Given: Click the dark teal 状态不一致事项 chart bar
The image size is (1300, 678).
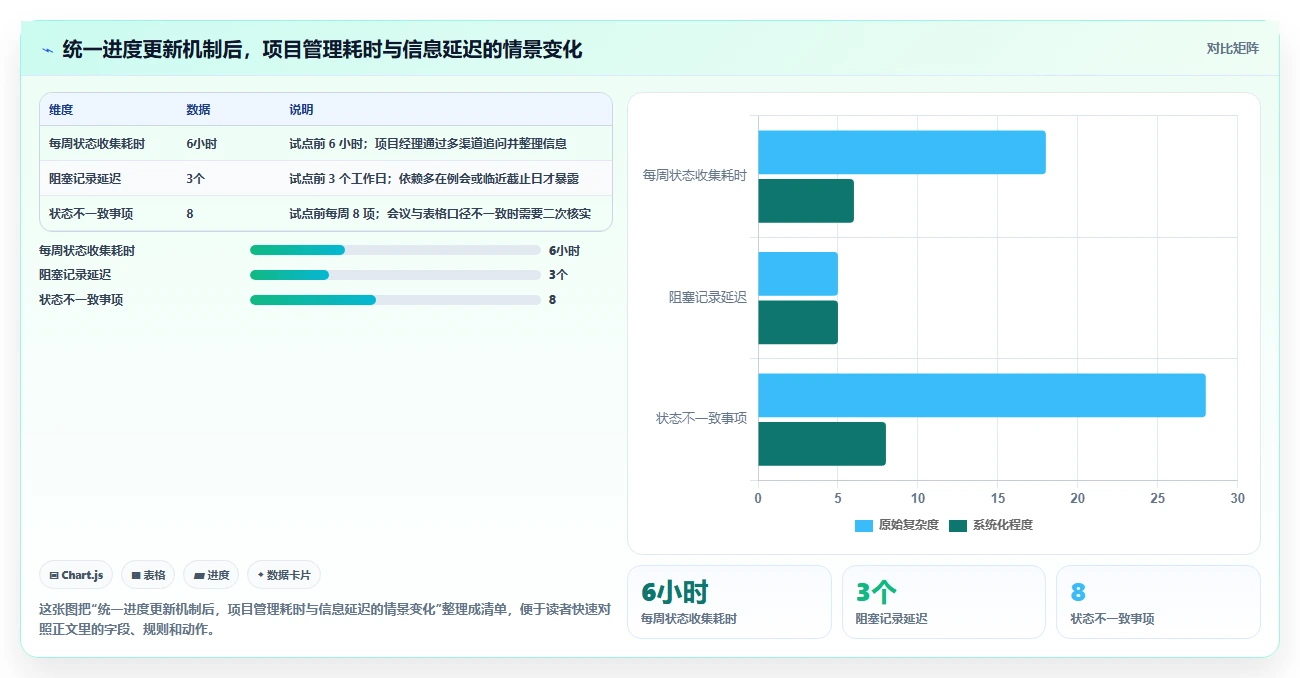Looking at the screenshot, I should (822, 443).
